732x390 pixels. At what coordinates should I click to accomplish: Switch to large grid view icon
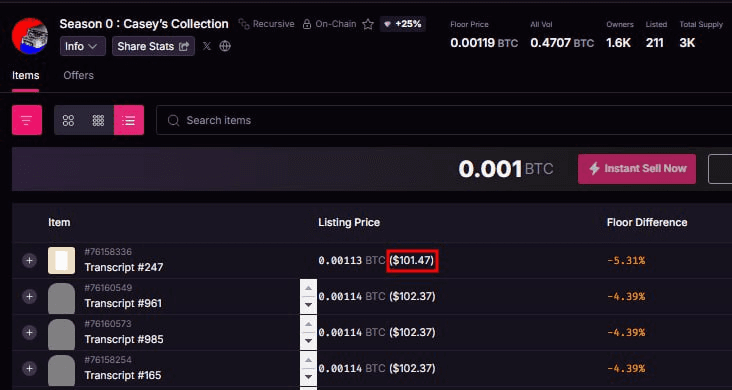pos(69,121)
